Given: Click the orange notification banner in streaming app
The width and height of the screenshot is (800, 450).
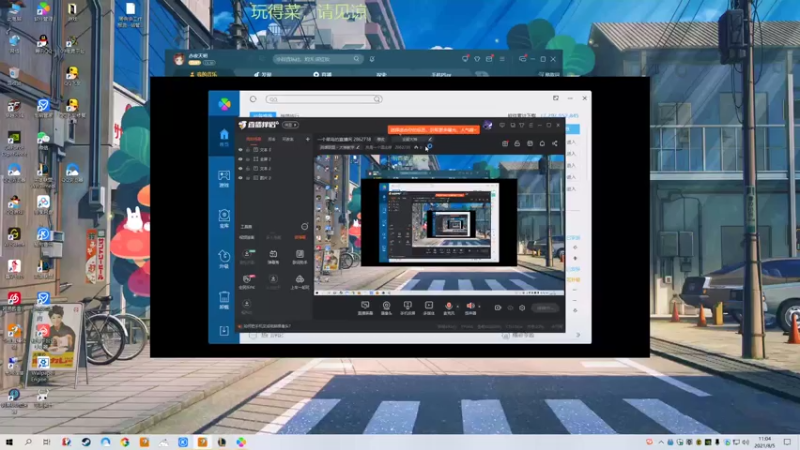Looking at the screenshot, I should point(434,130).
